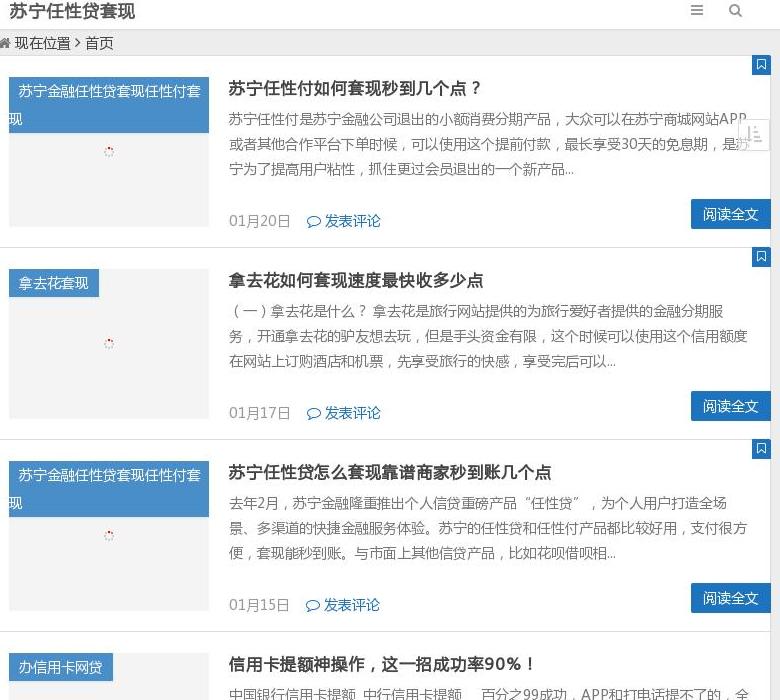Click category tag 办信用卡网贷
This screenshot has width=780, height=700.
[x=61, y=667]
